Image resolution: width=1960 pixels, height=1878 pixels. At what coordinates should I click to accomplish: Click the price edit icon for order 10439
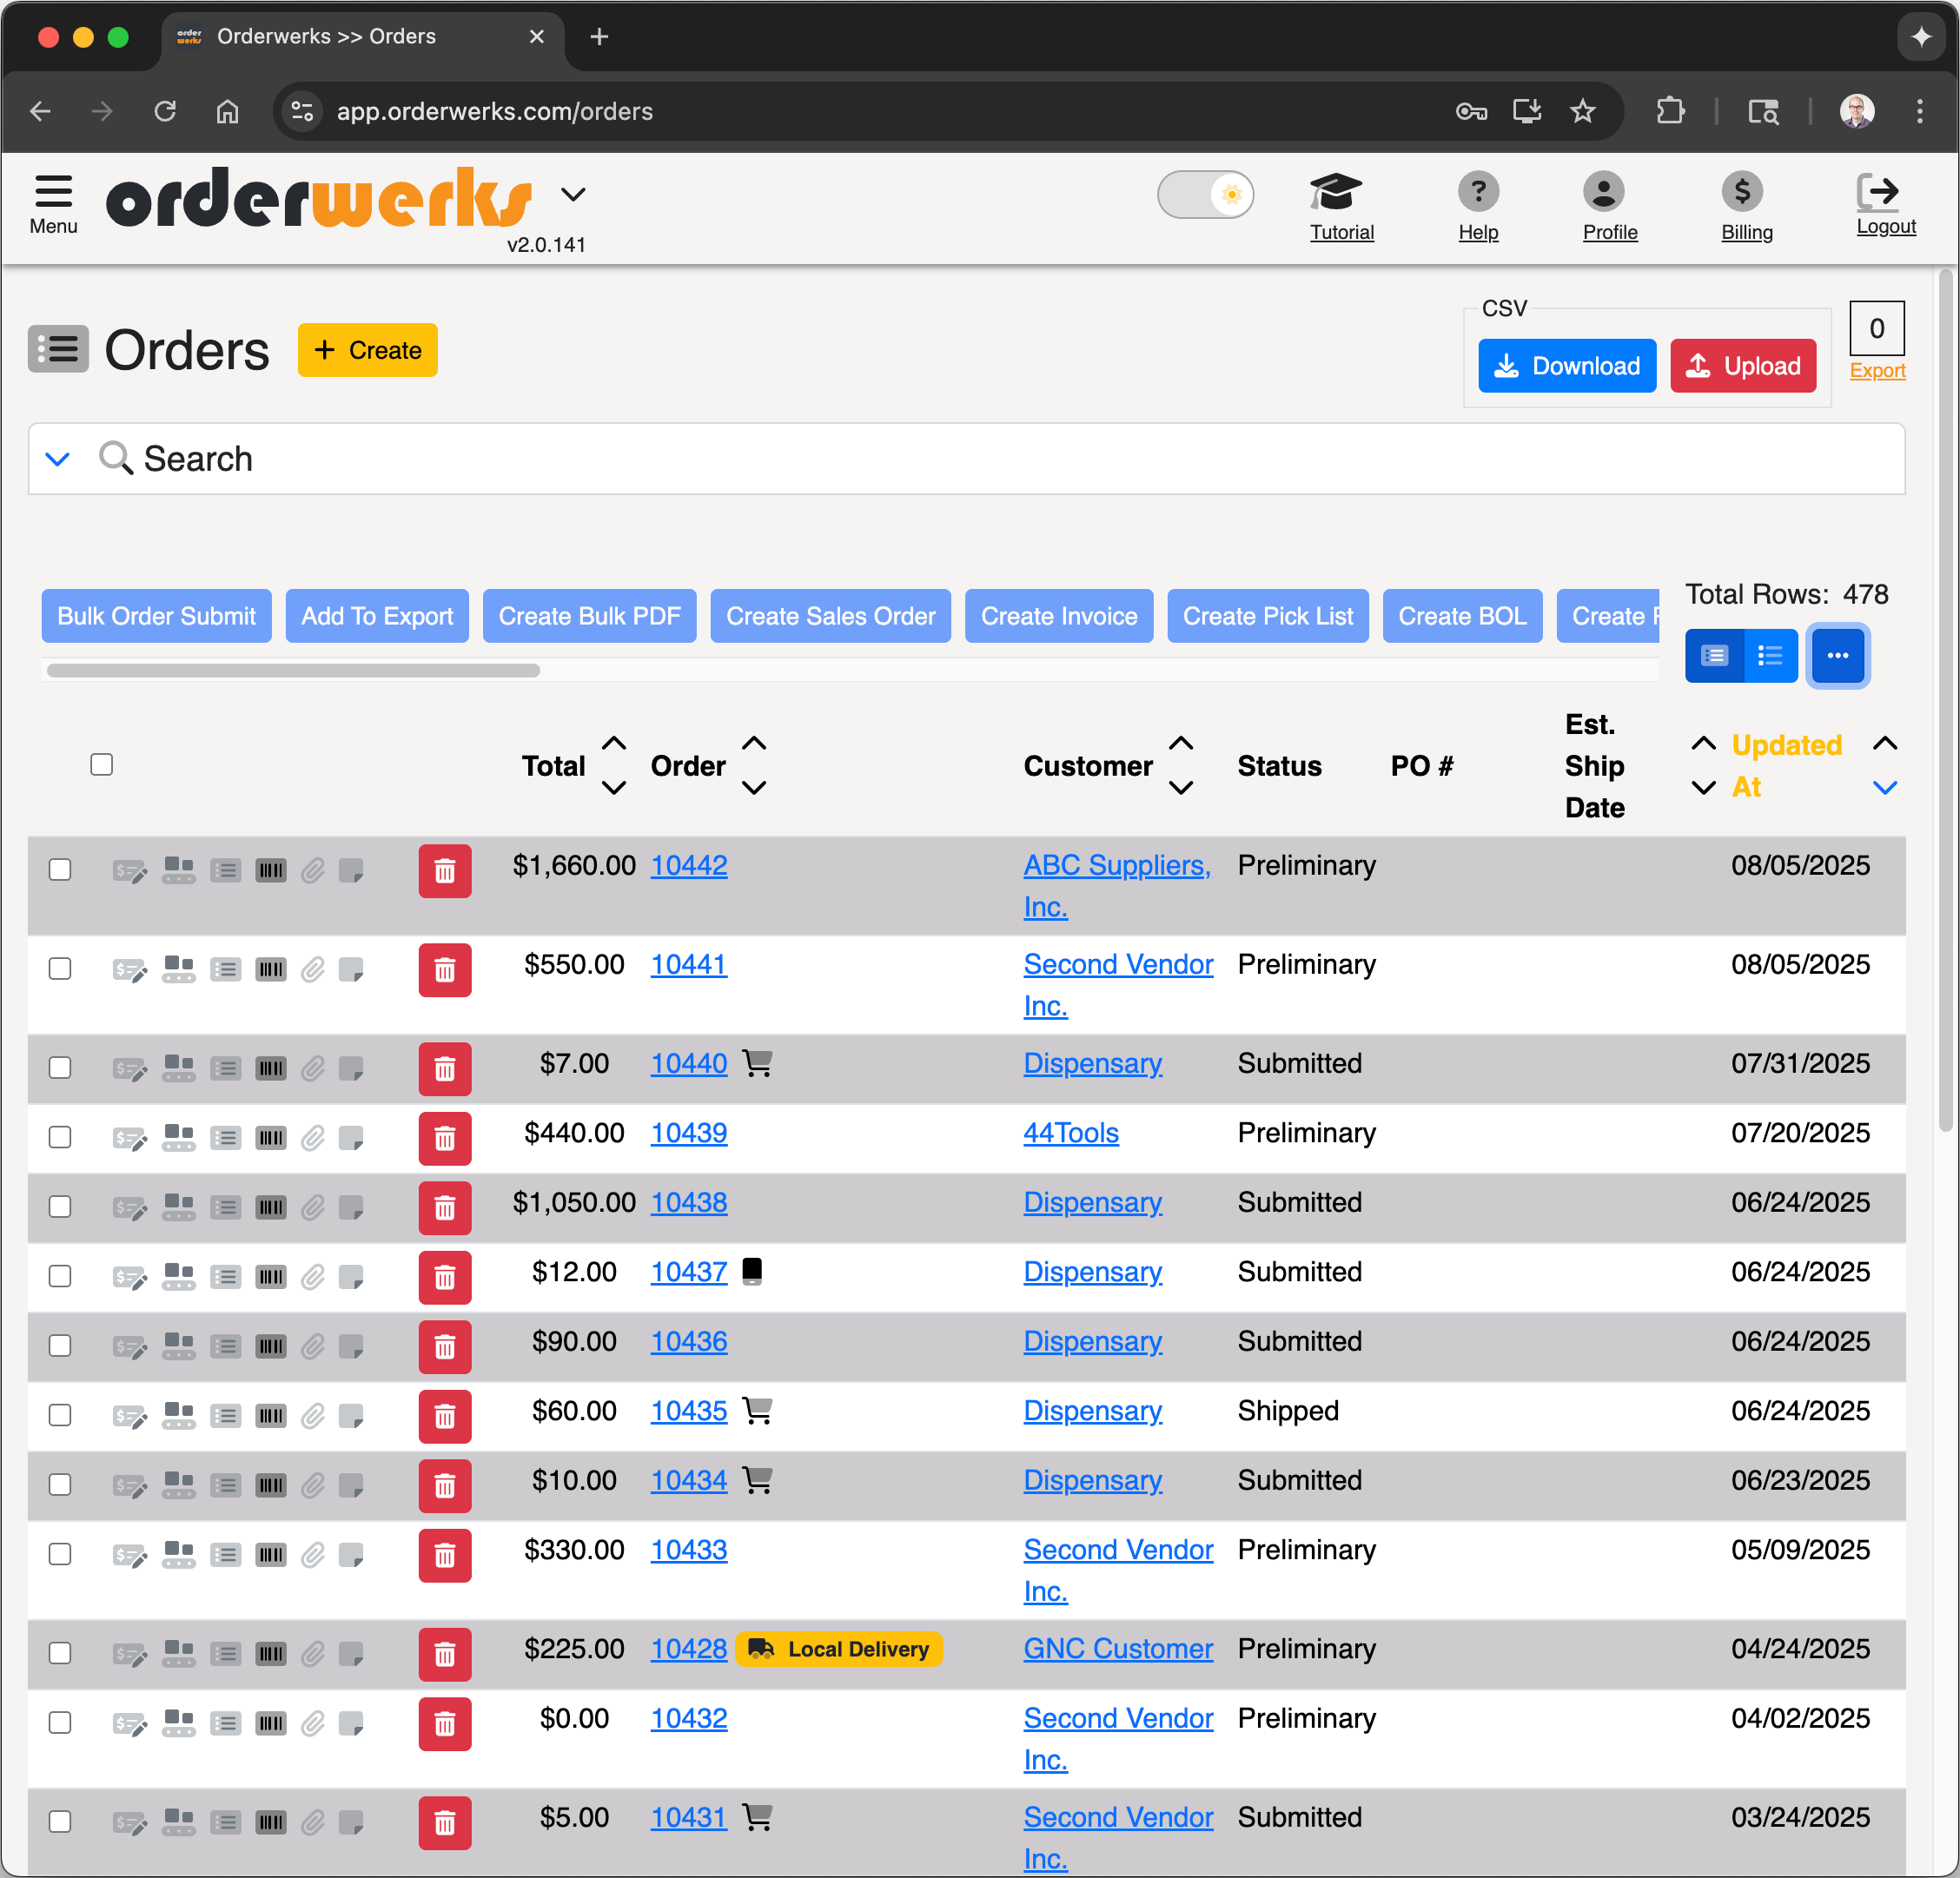point(130,1138)
